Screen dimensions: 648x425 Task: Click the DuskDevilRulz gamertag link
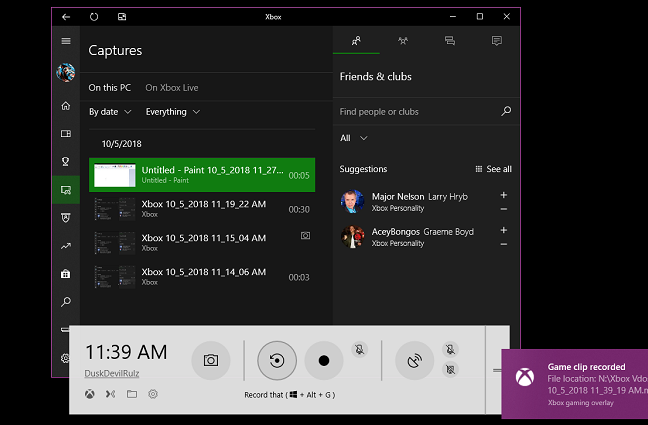pos(112,373)
